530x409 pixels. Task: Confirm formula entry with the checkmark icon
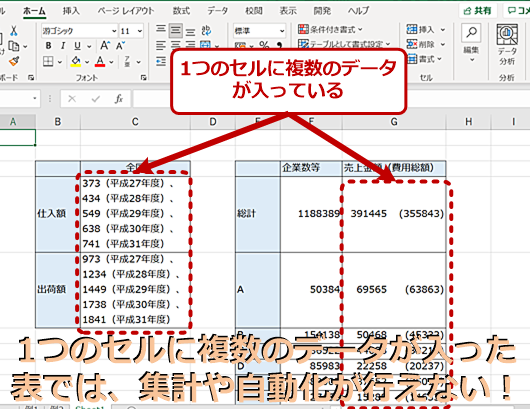(95, 99)
